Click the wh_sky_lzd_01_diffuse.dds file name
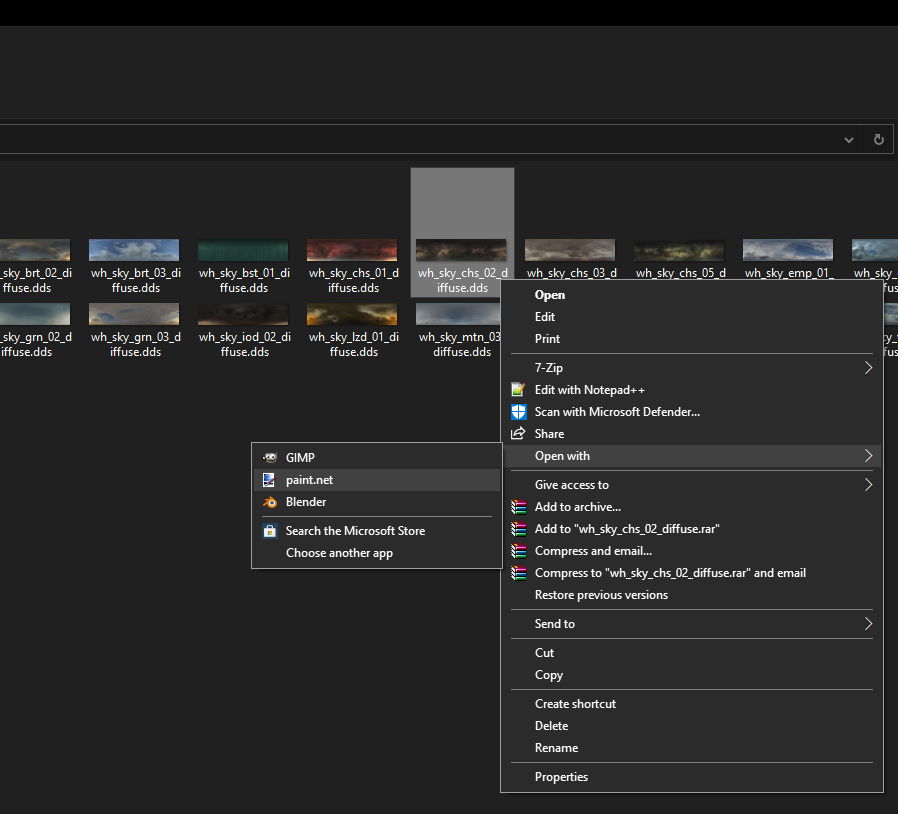The height and width of the screenshot is (814, 898). tap(354, 345)
